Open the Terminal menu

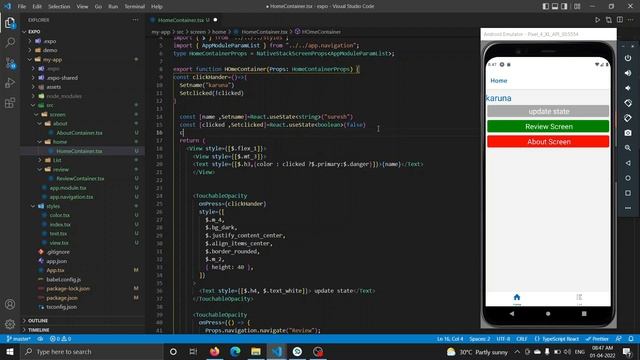pos(135,6)
